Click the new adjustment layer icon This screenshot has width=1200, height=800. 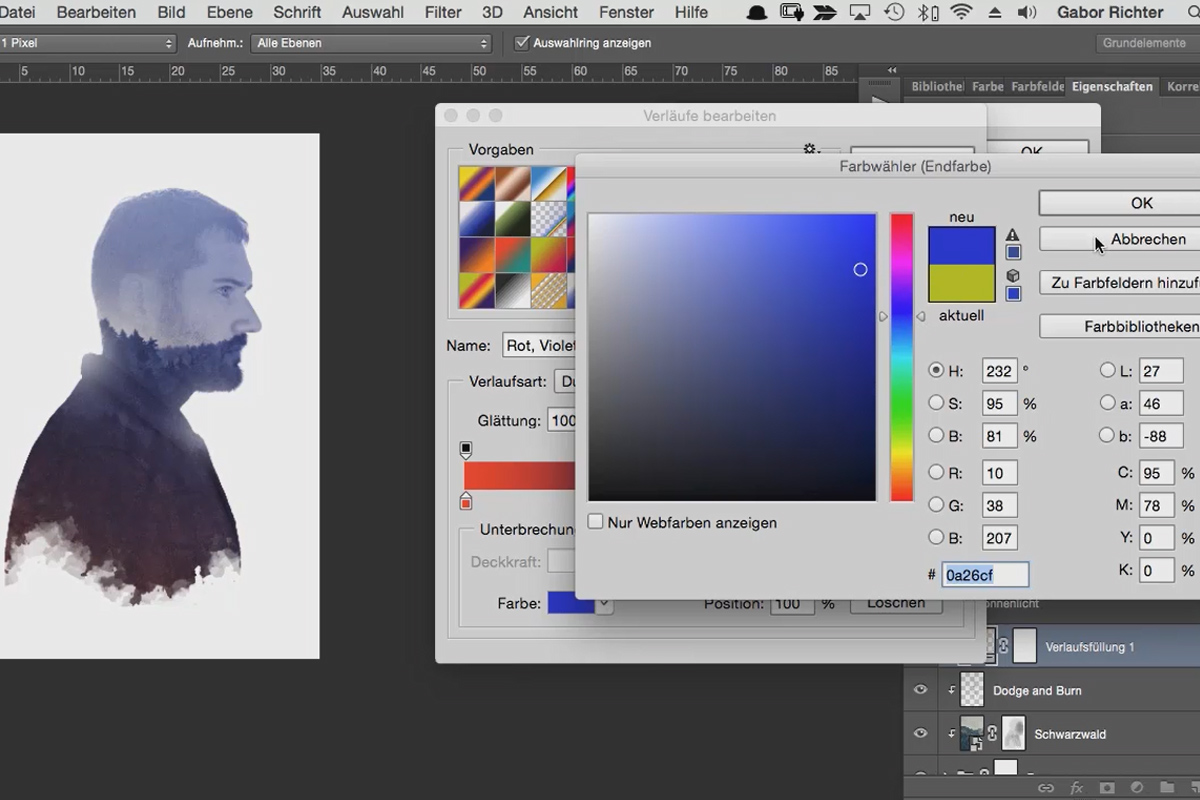point(1137,788)
